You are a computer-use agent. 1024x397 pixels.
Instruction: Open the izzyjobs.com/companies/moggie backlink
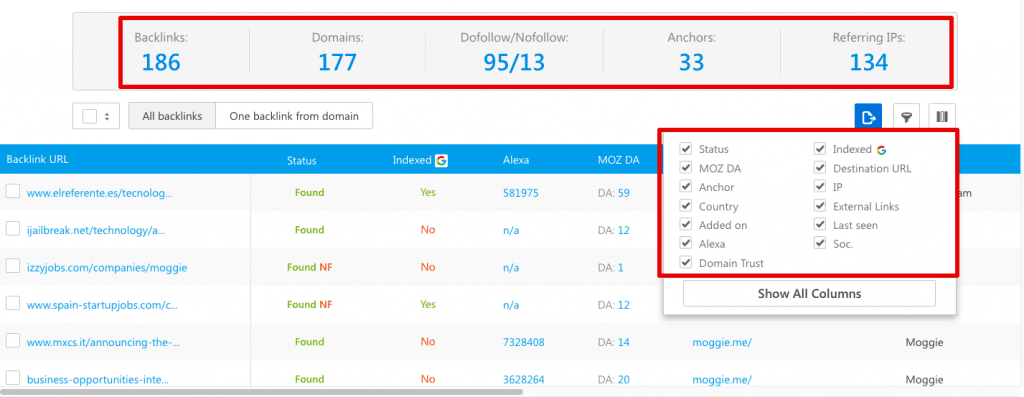click(x=106, y=268)
